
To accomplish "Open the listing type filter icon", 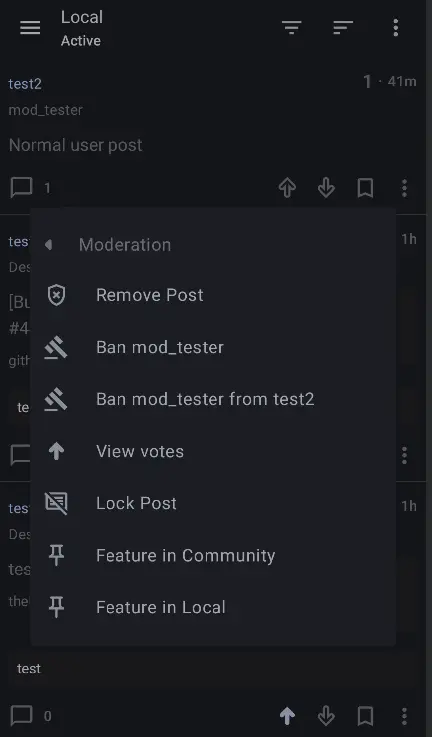I will [x=291, y=28].
